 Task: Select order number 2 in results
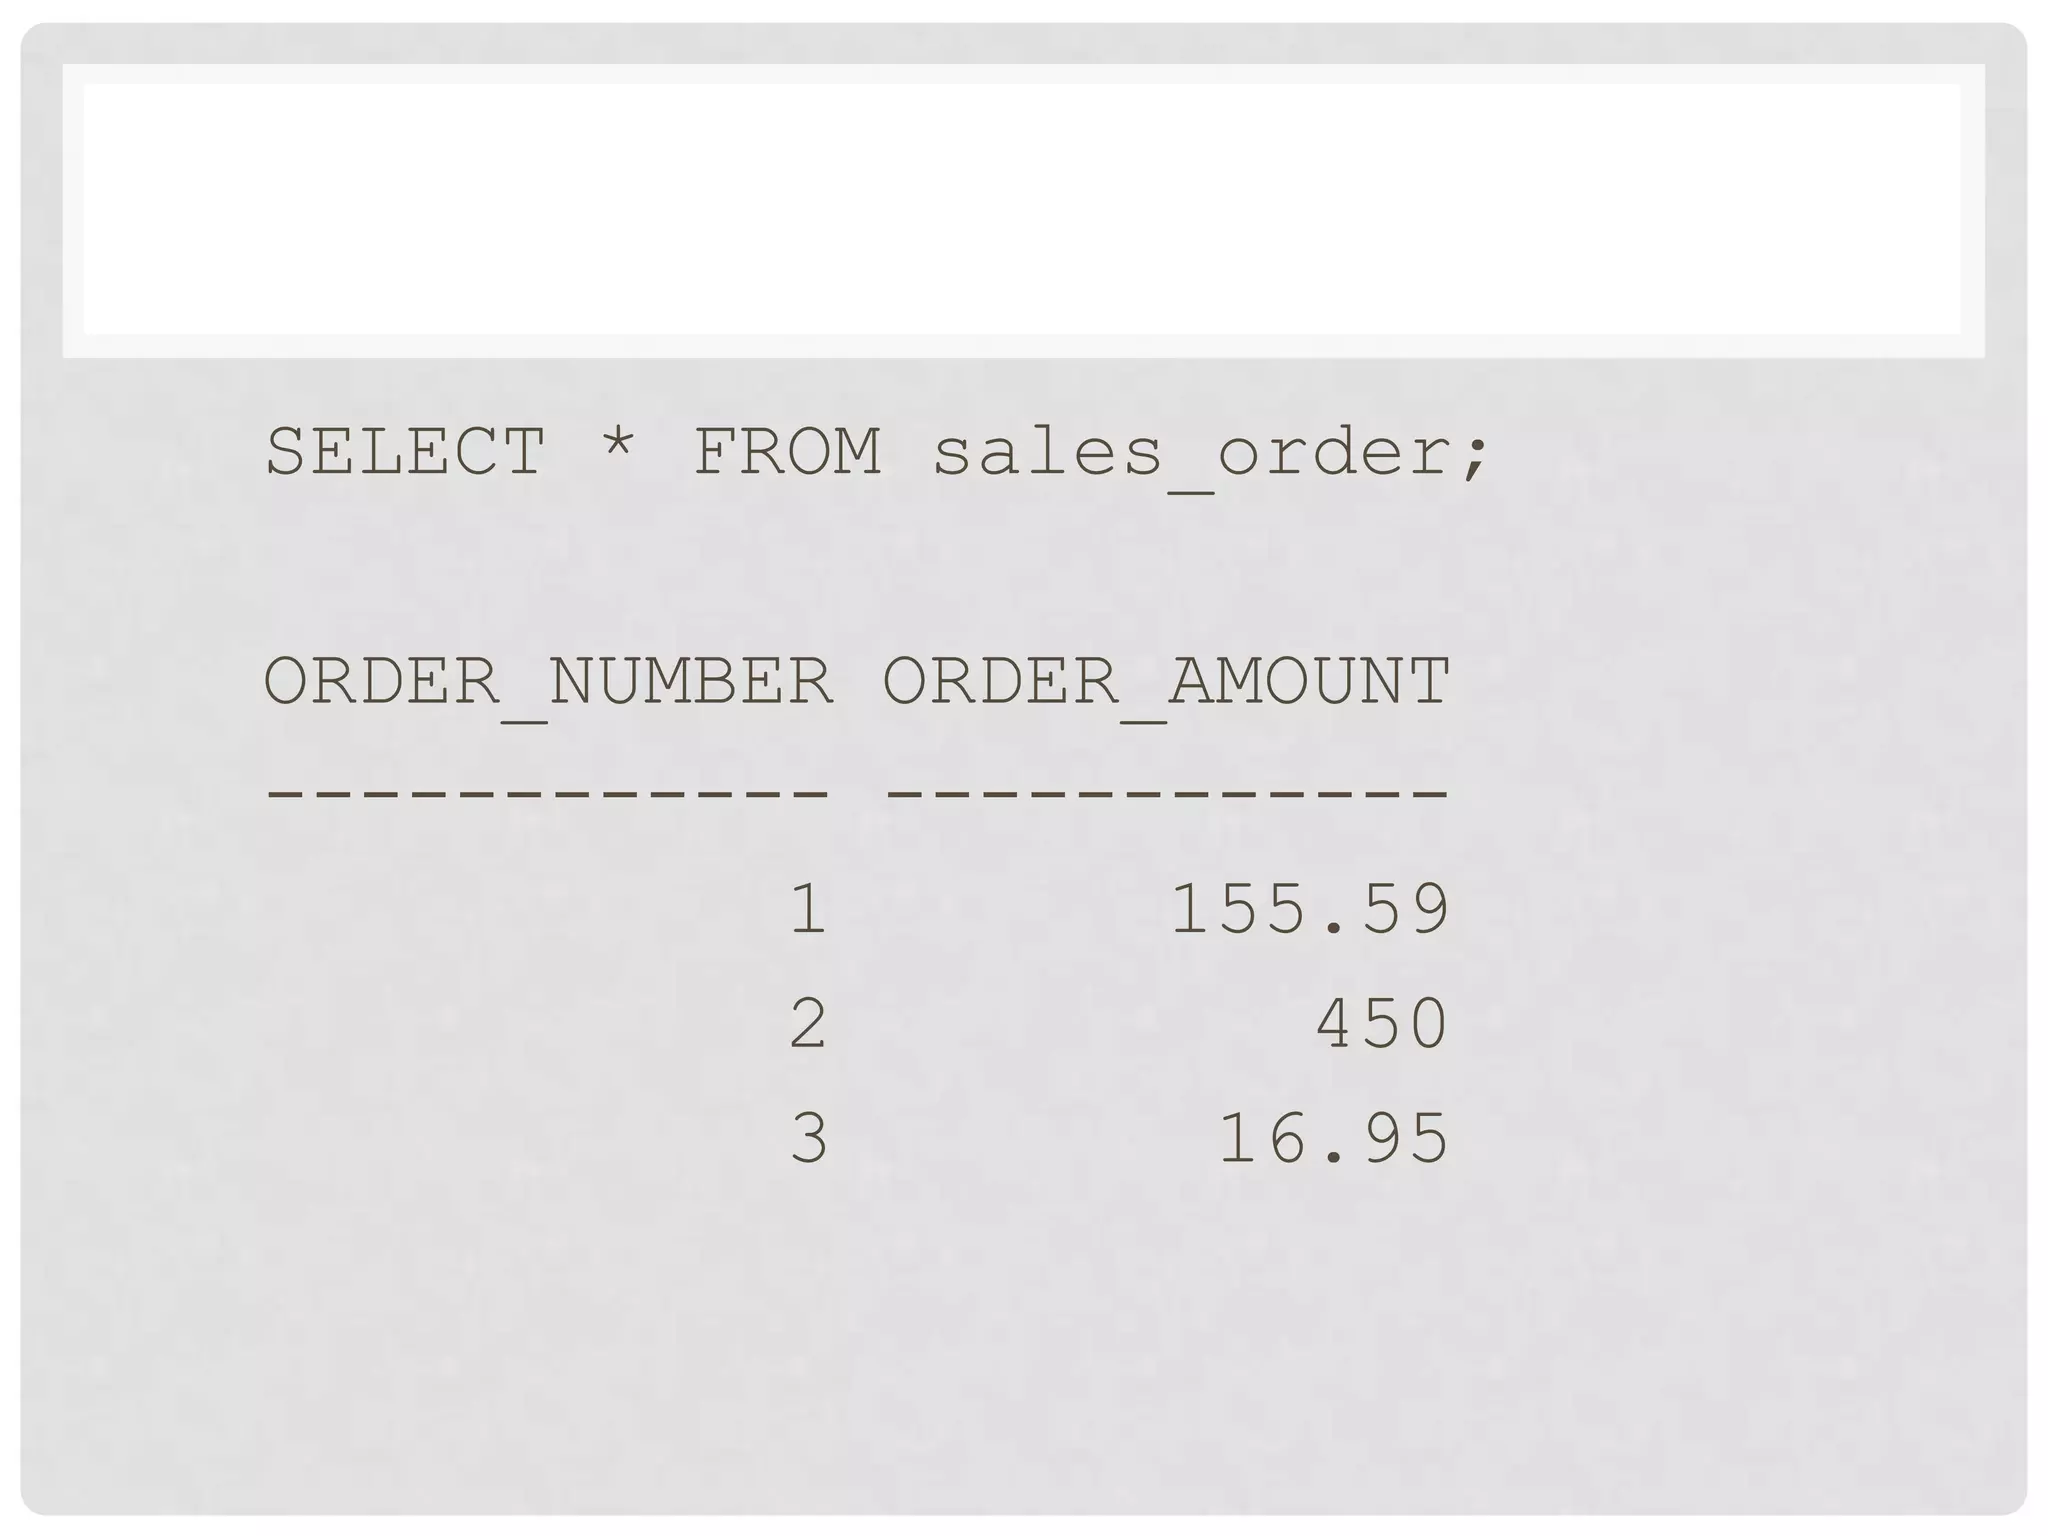[x=808, y=1024]
